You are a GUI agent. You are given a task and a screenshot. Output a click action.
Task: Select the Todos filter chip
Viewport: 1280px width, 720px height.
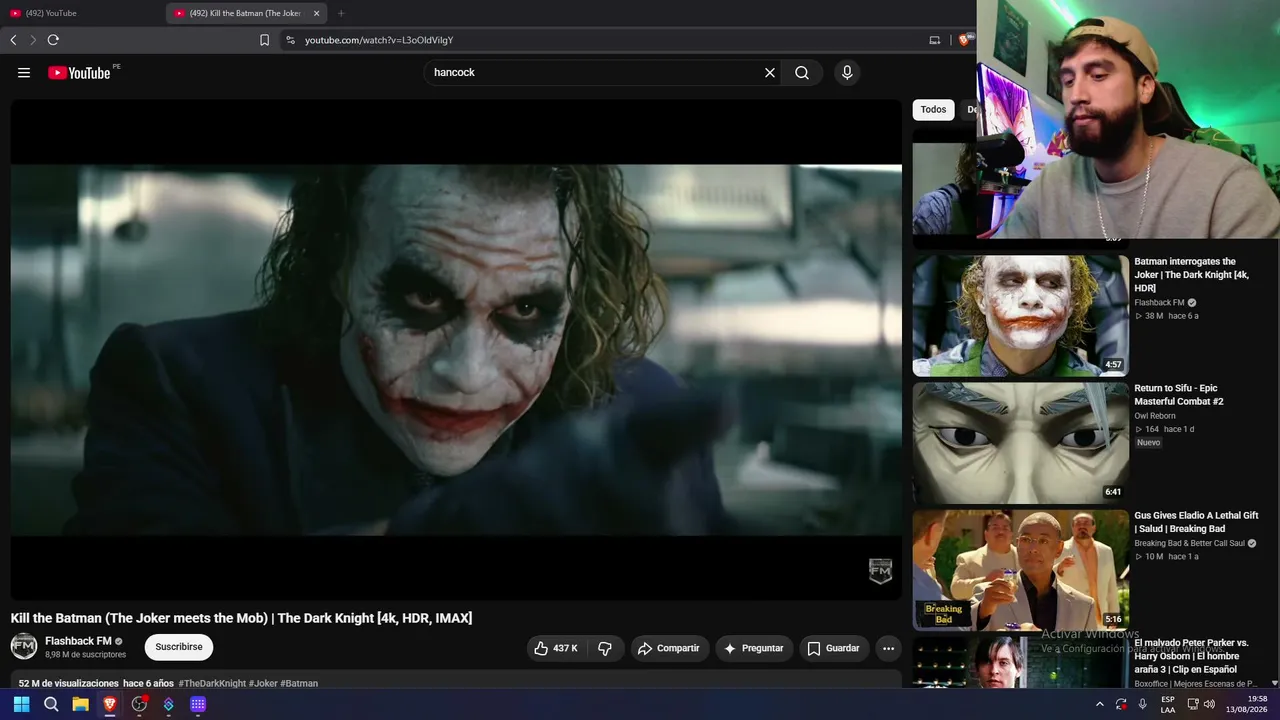[933, 110]
